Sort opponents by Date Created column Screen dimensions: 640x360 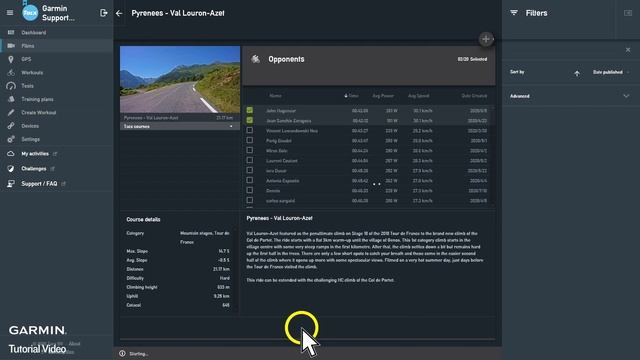(474, 96)
